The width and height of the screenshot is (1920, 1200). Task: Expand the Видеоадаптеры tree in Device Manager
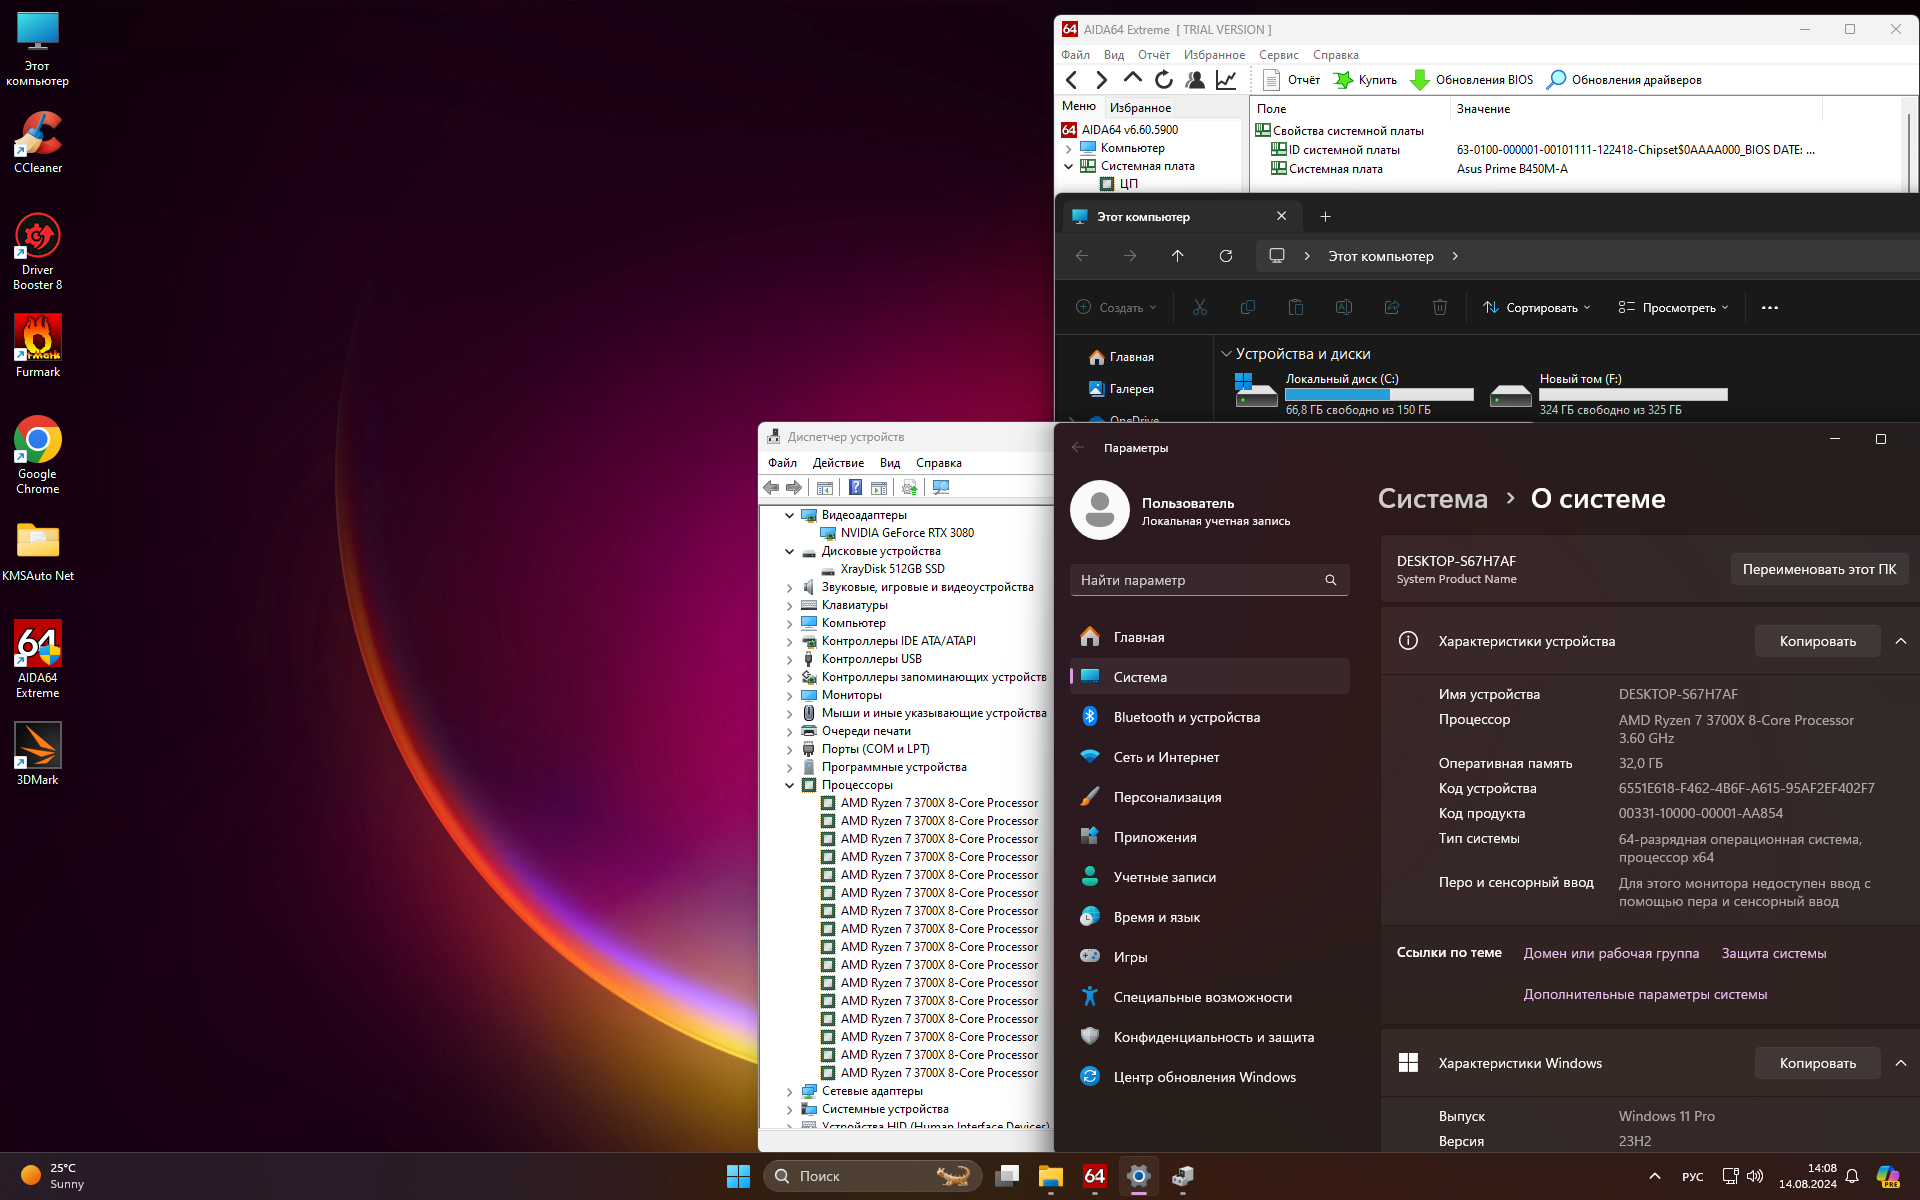(789, 514)
